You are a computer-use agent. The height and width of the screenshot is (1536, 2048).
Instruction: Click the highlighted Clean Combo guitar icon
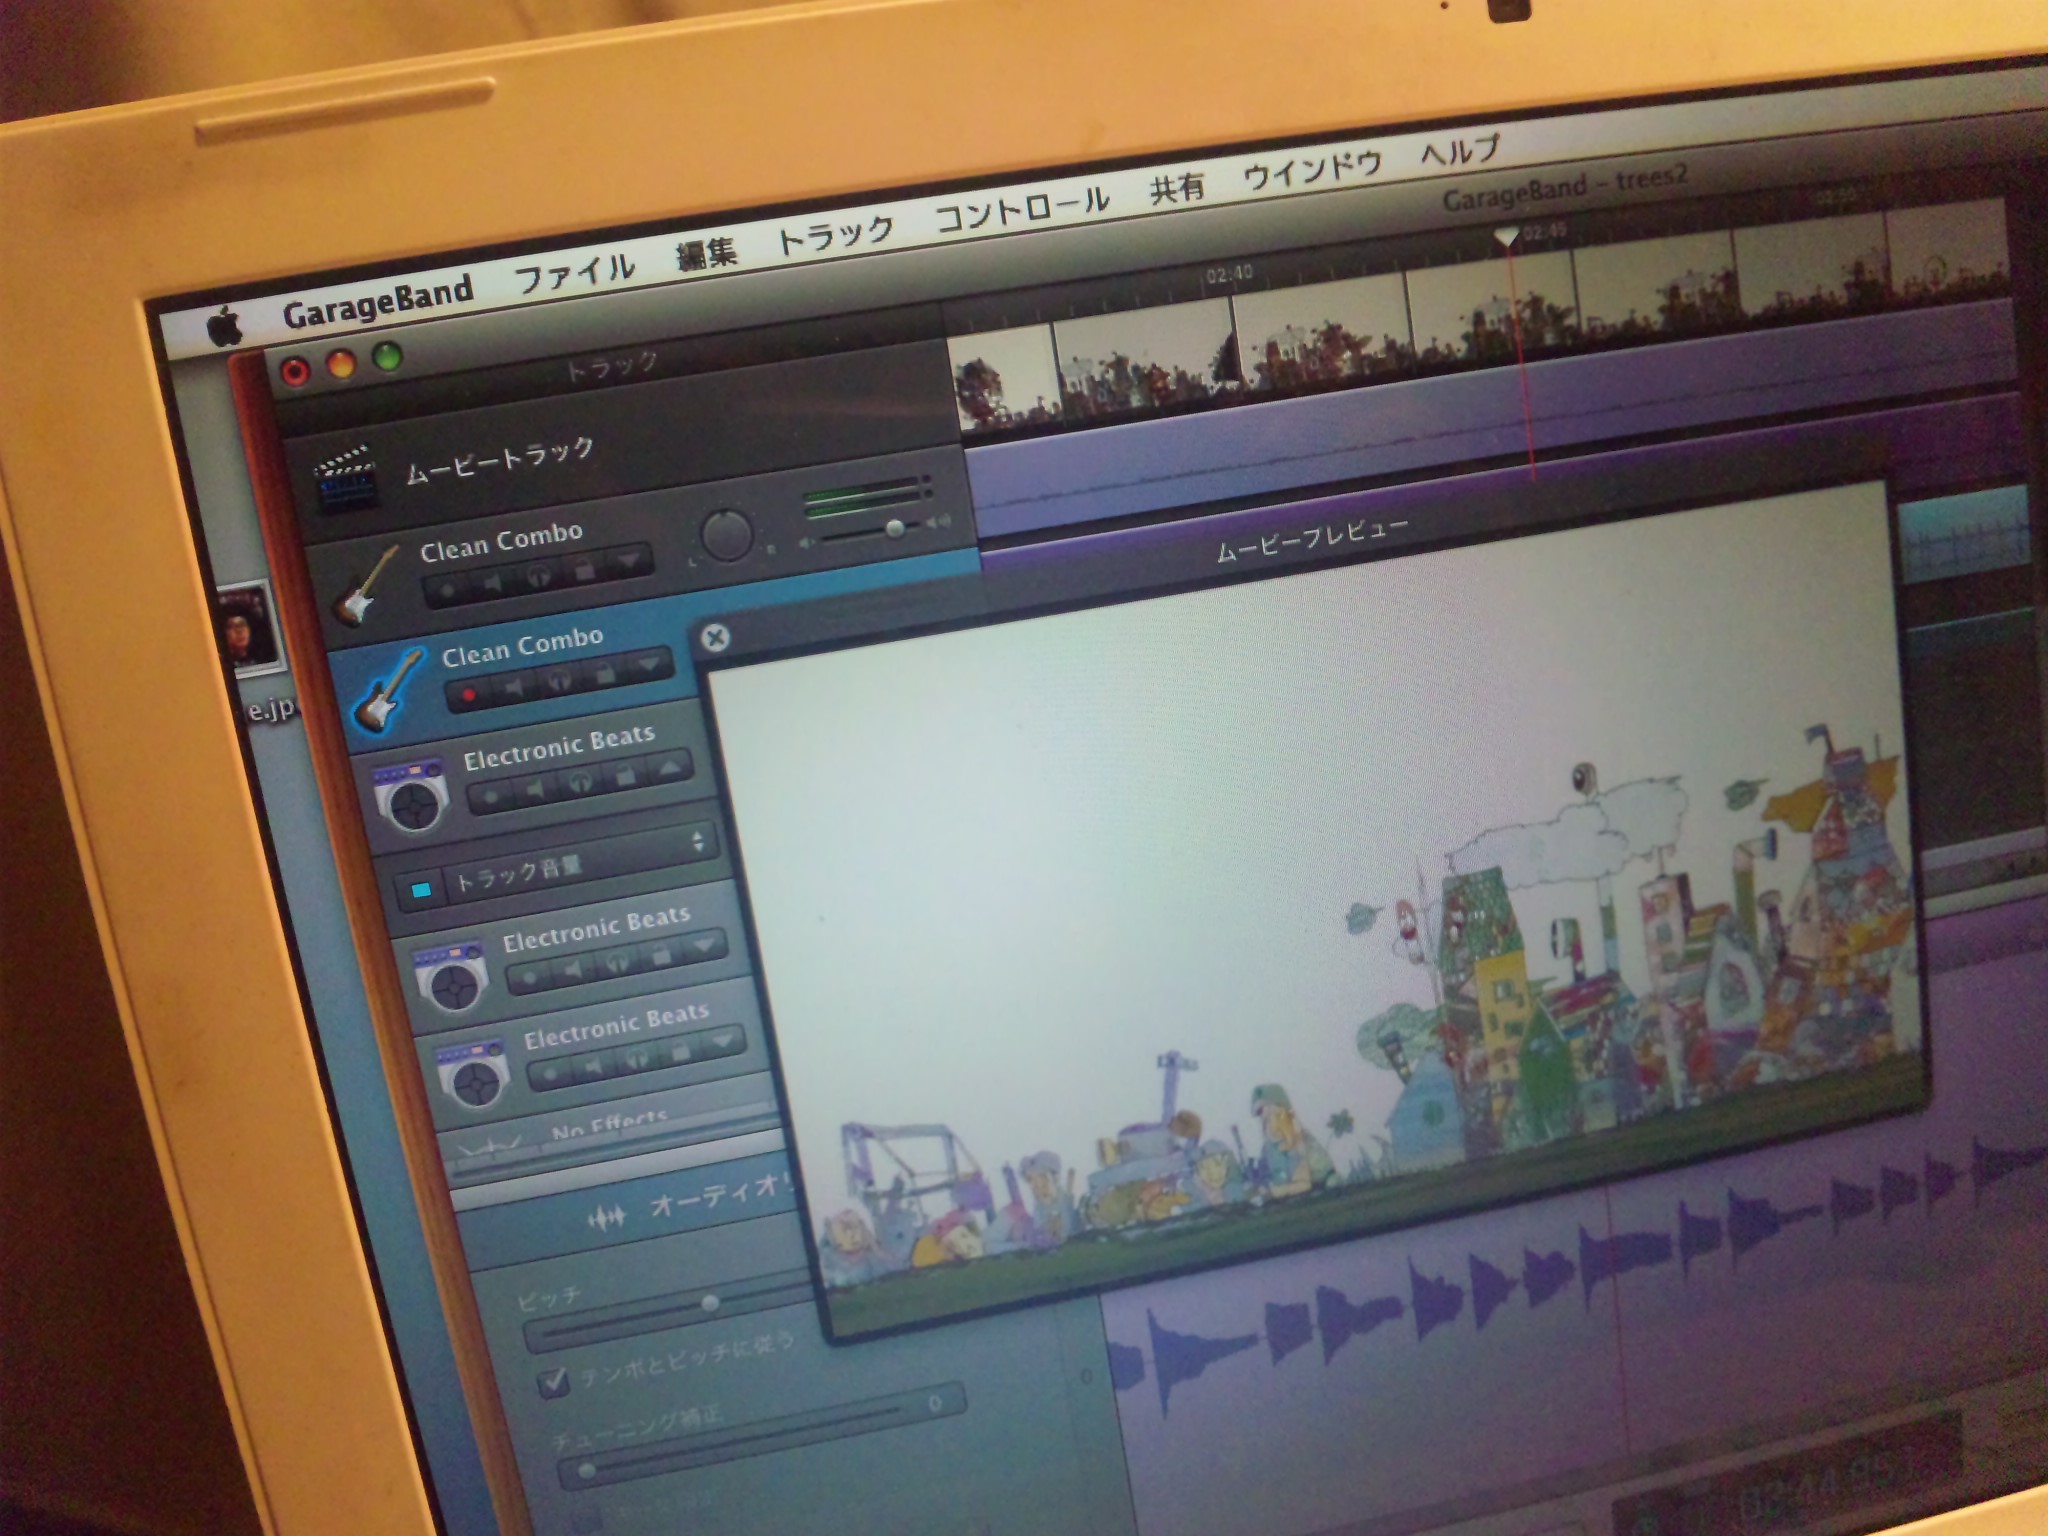(x=388, y=689)
